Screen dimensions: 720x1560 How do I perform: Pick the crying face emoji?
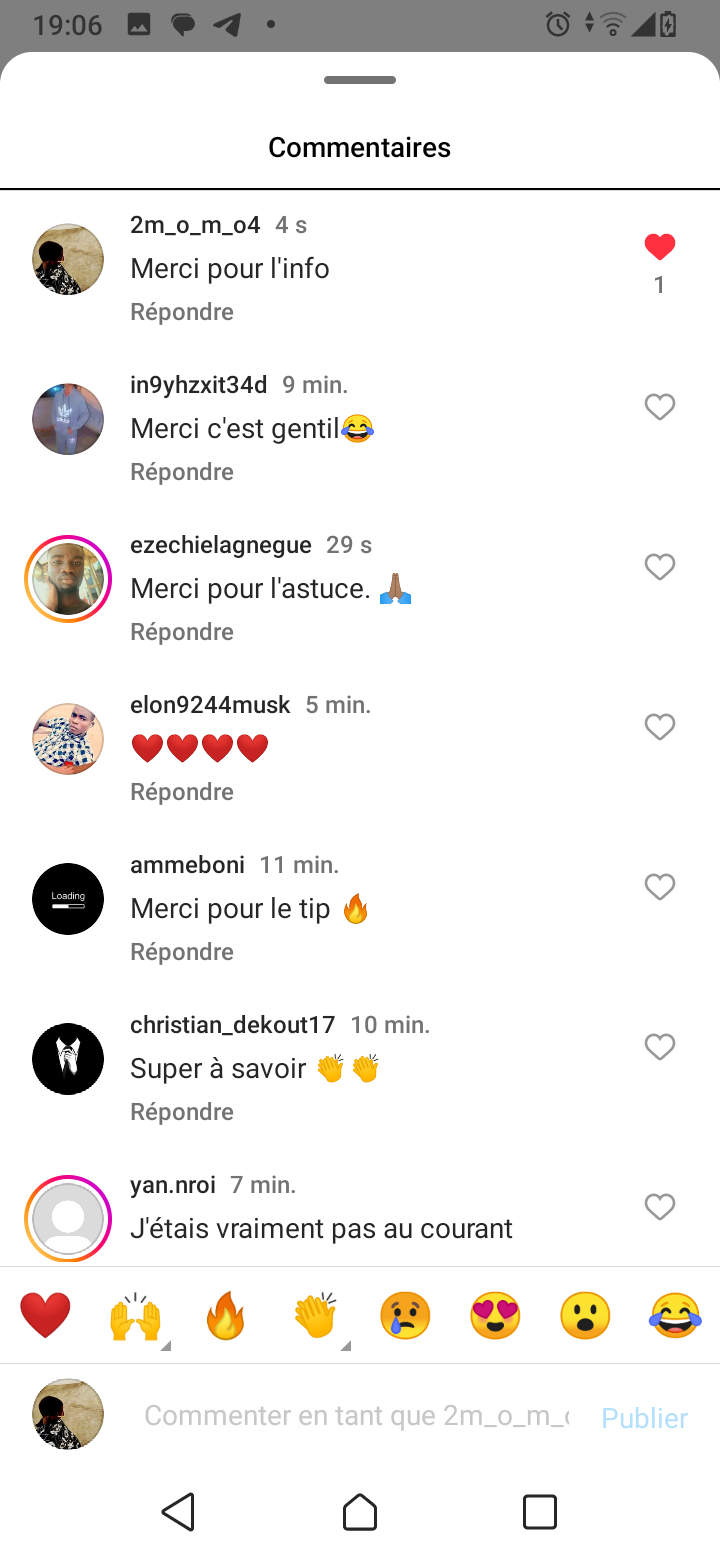405,1315
